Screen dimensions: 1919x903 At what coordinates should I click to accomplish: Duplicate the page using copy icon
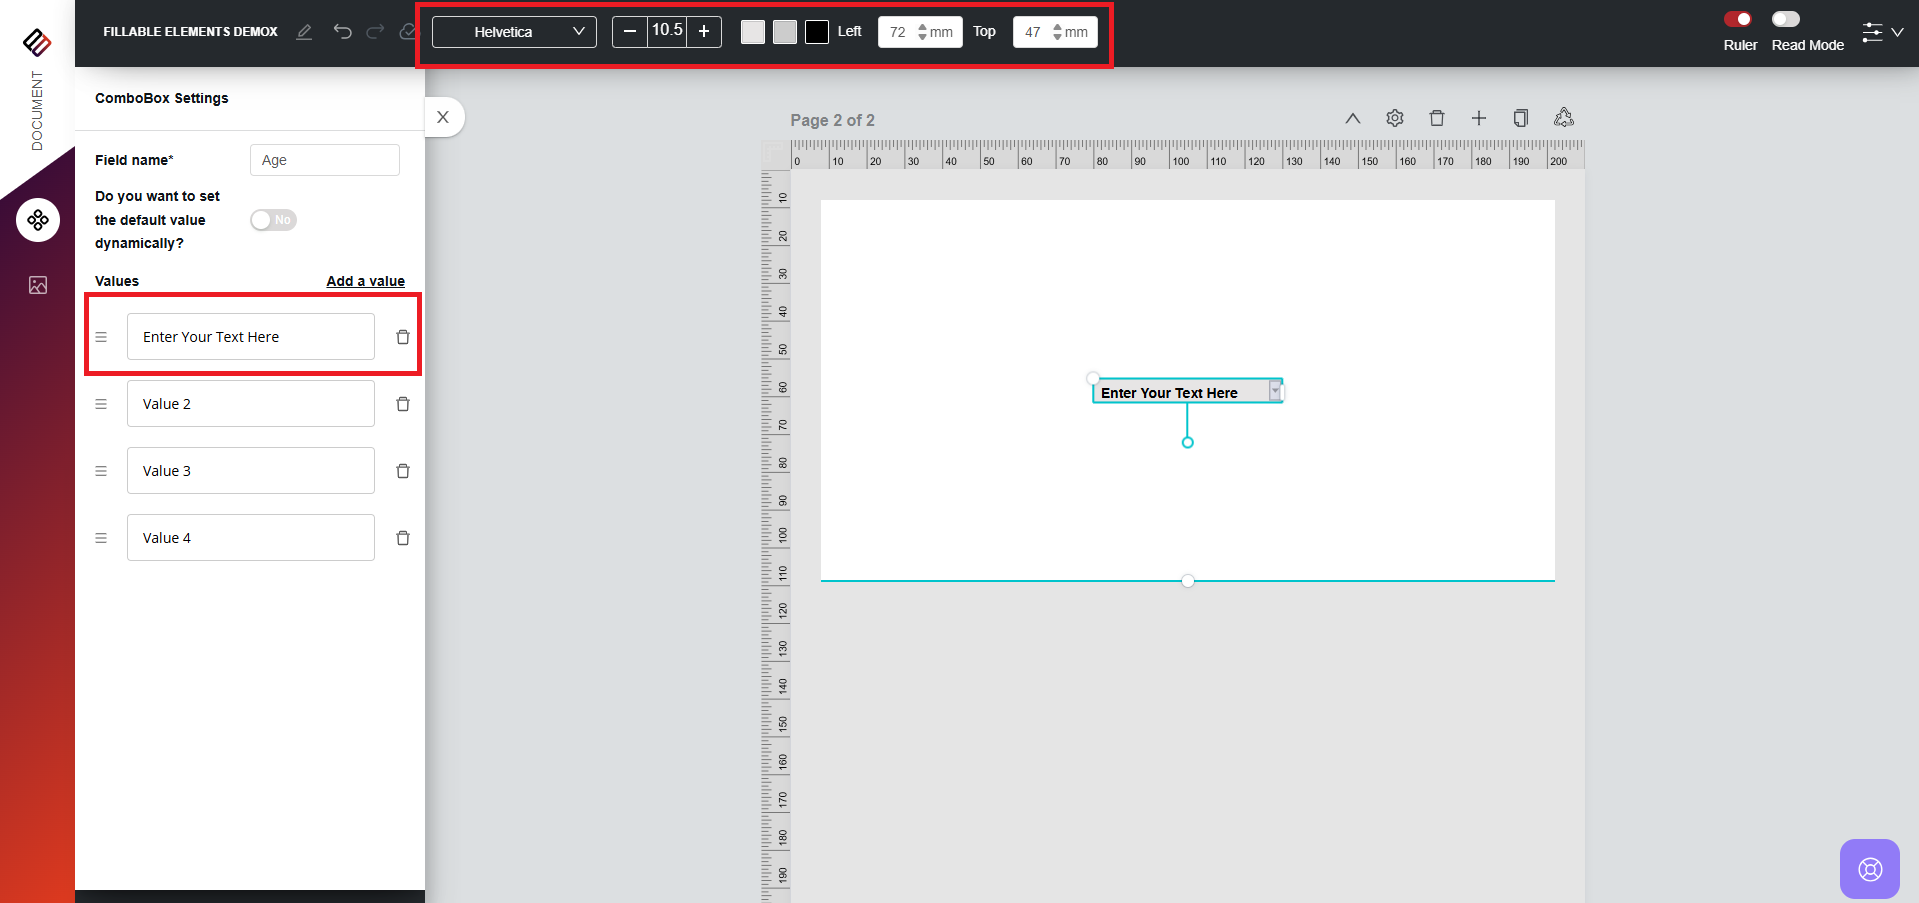(x=1520, y=119)
